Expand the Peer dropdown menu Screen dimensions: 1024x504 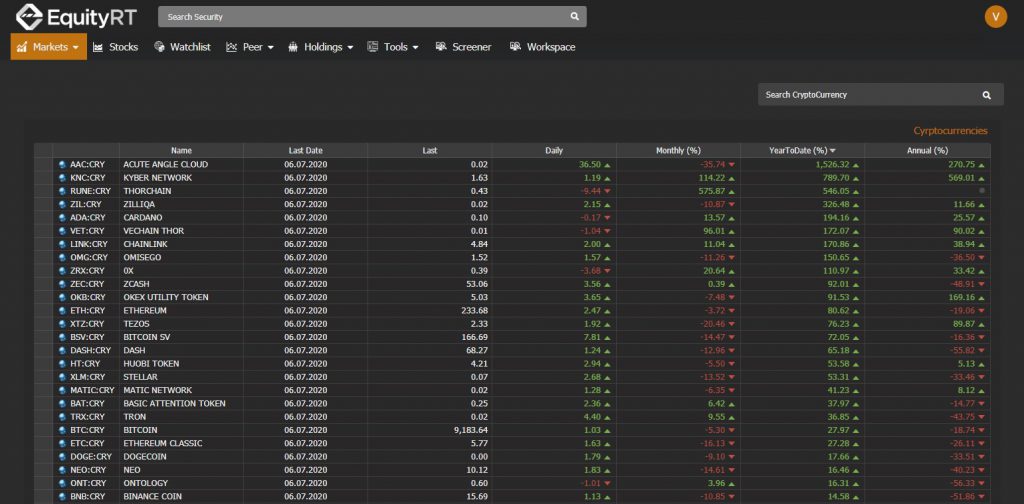249,47
